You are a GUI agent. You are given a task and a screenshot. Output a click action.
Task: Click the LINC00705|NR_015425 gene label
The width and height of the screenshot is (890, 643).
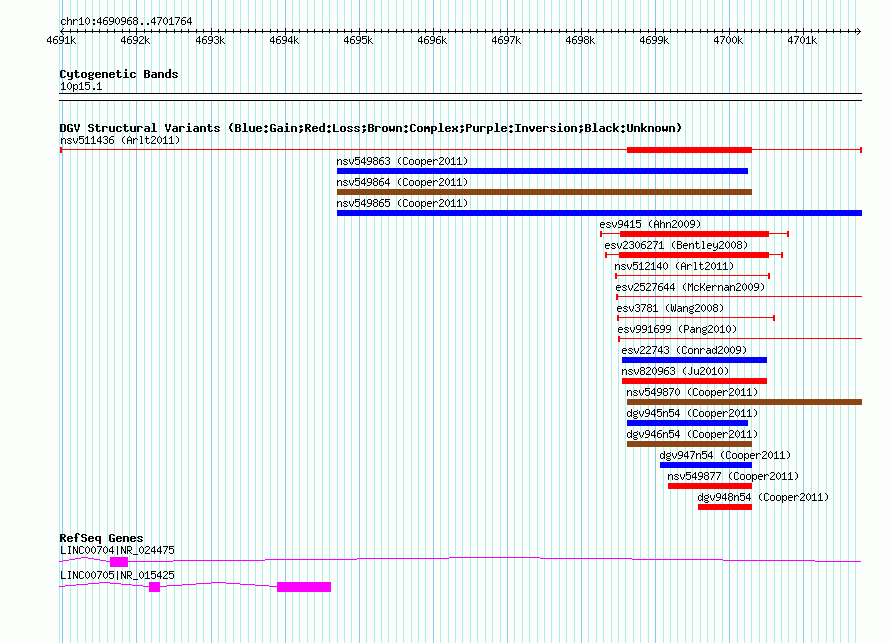tap(117, 575)
